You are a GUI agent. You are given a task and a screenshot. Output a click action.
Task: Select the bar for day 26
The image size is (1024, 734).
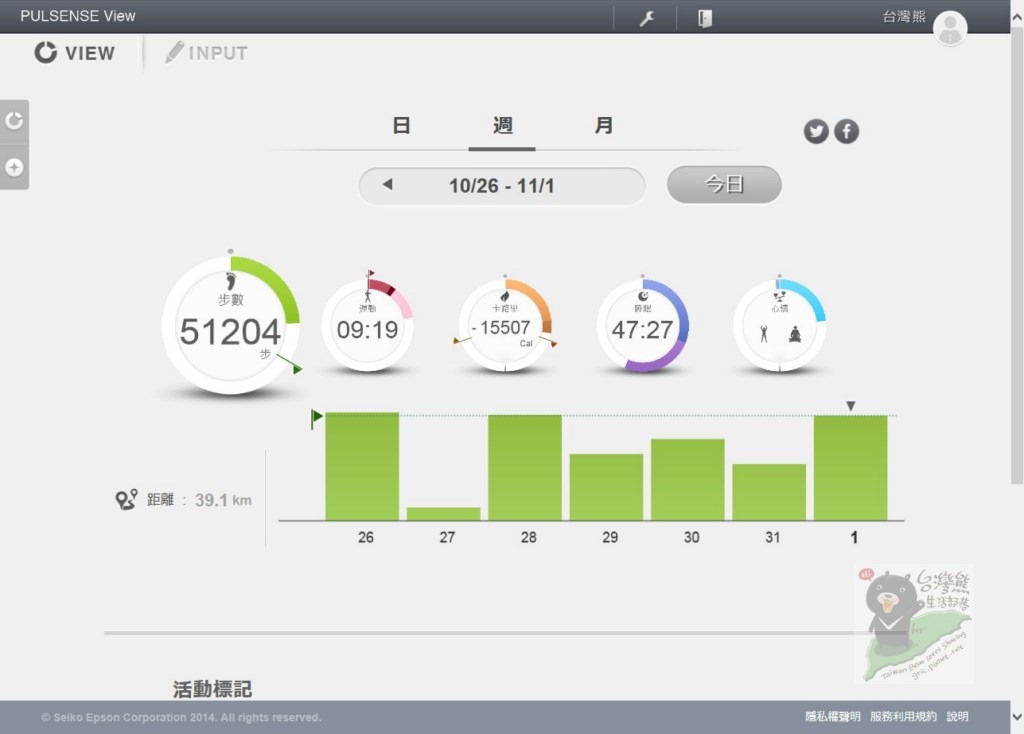tap(362, 466)
